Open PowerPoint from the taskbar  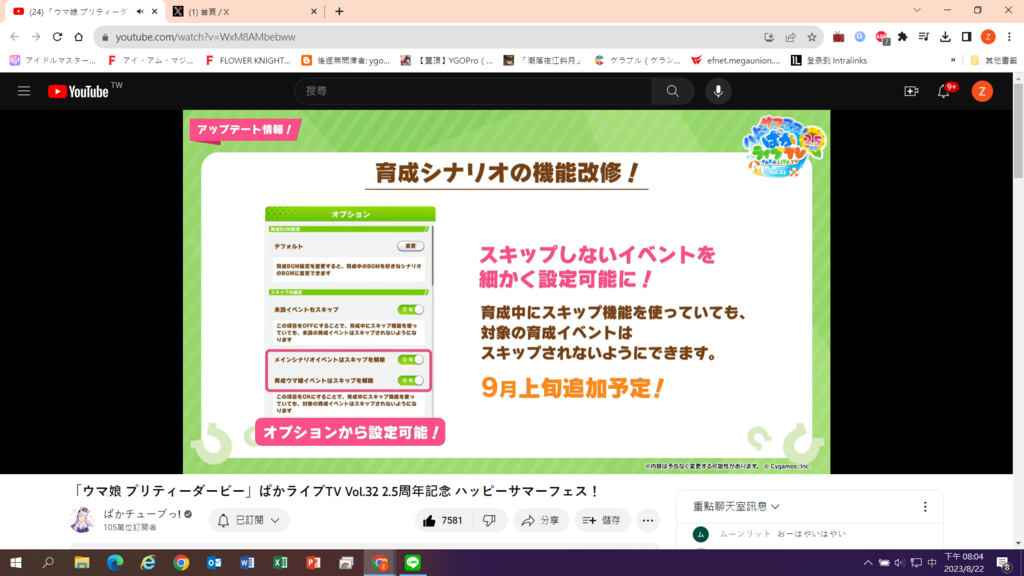313,563
